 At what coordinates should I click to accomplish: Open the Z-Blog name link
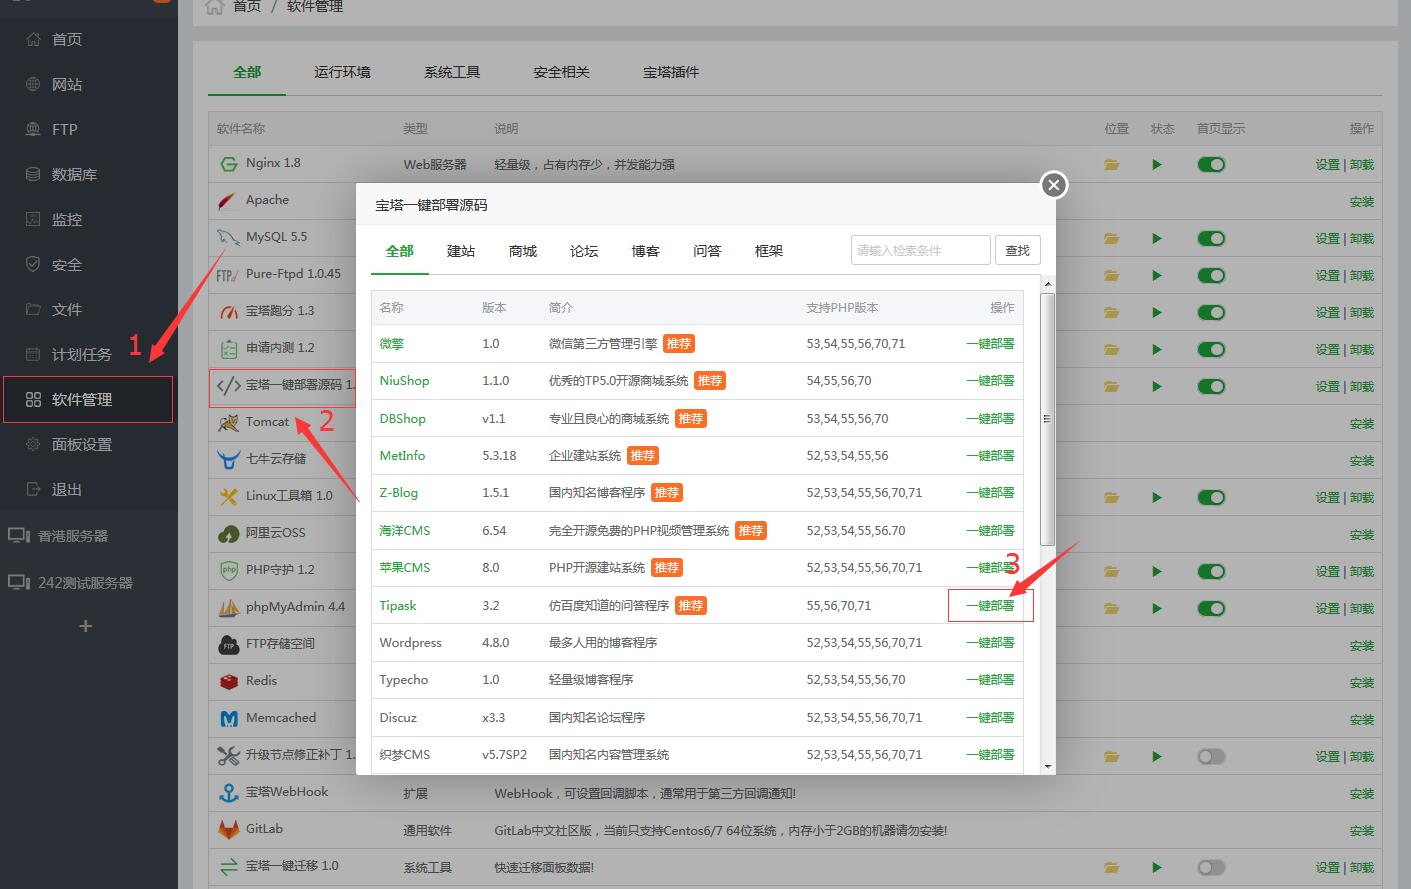click(x=399, y=493)
